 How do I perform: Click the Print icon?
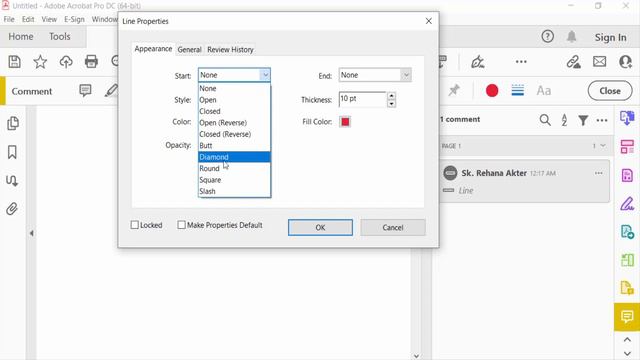(x=91, y=62)
